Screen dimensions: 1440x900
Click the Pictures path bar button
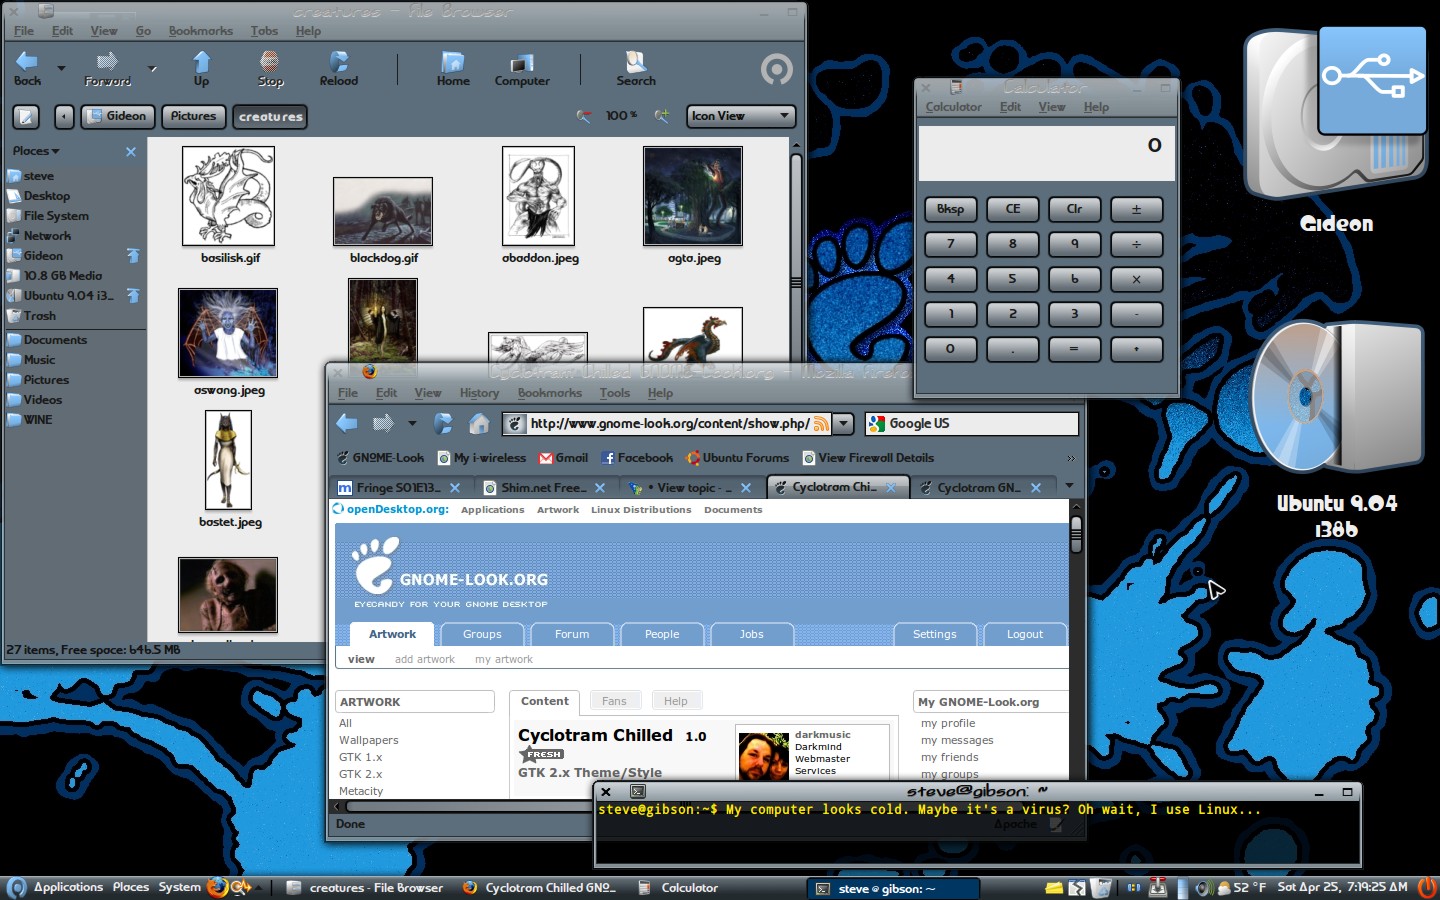(x=193, y=116)
